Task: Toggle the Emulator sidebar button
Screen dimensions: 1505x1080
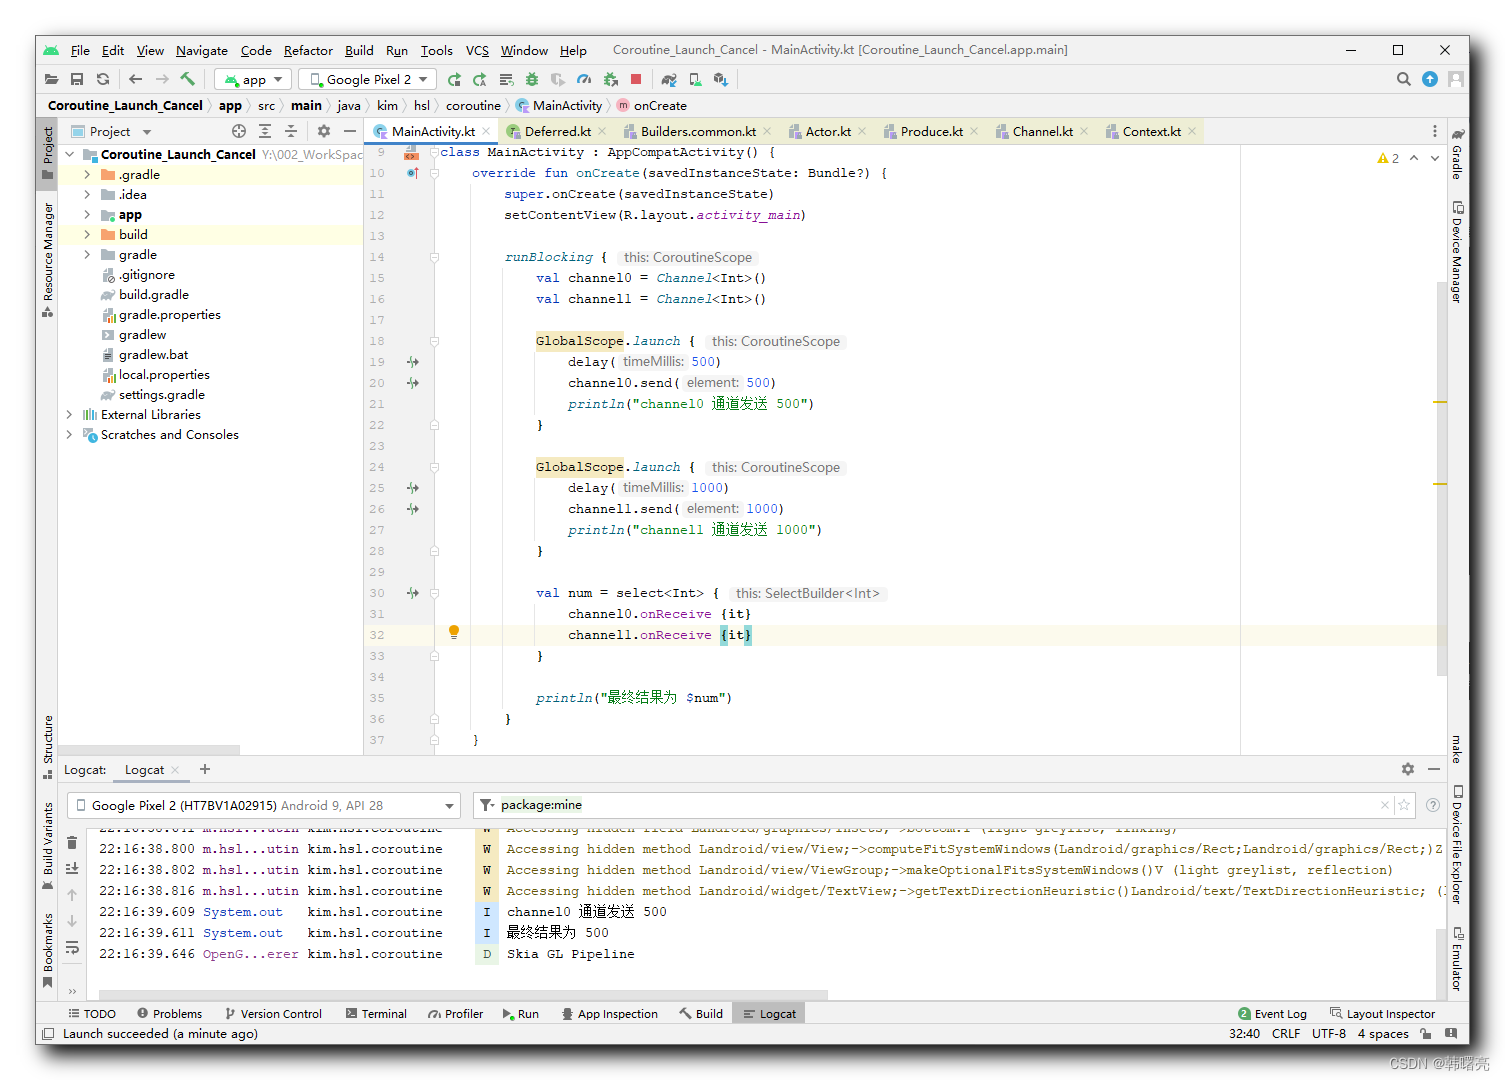Action: pos(1457,958)
